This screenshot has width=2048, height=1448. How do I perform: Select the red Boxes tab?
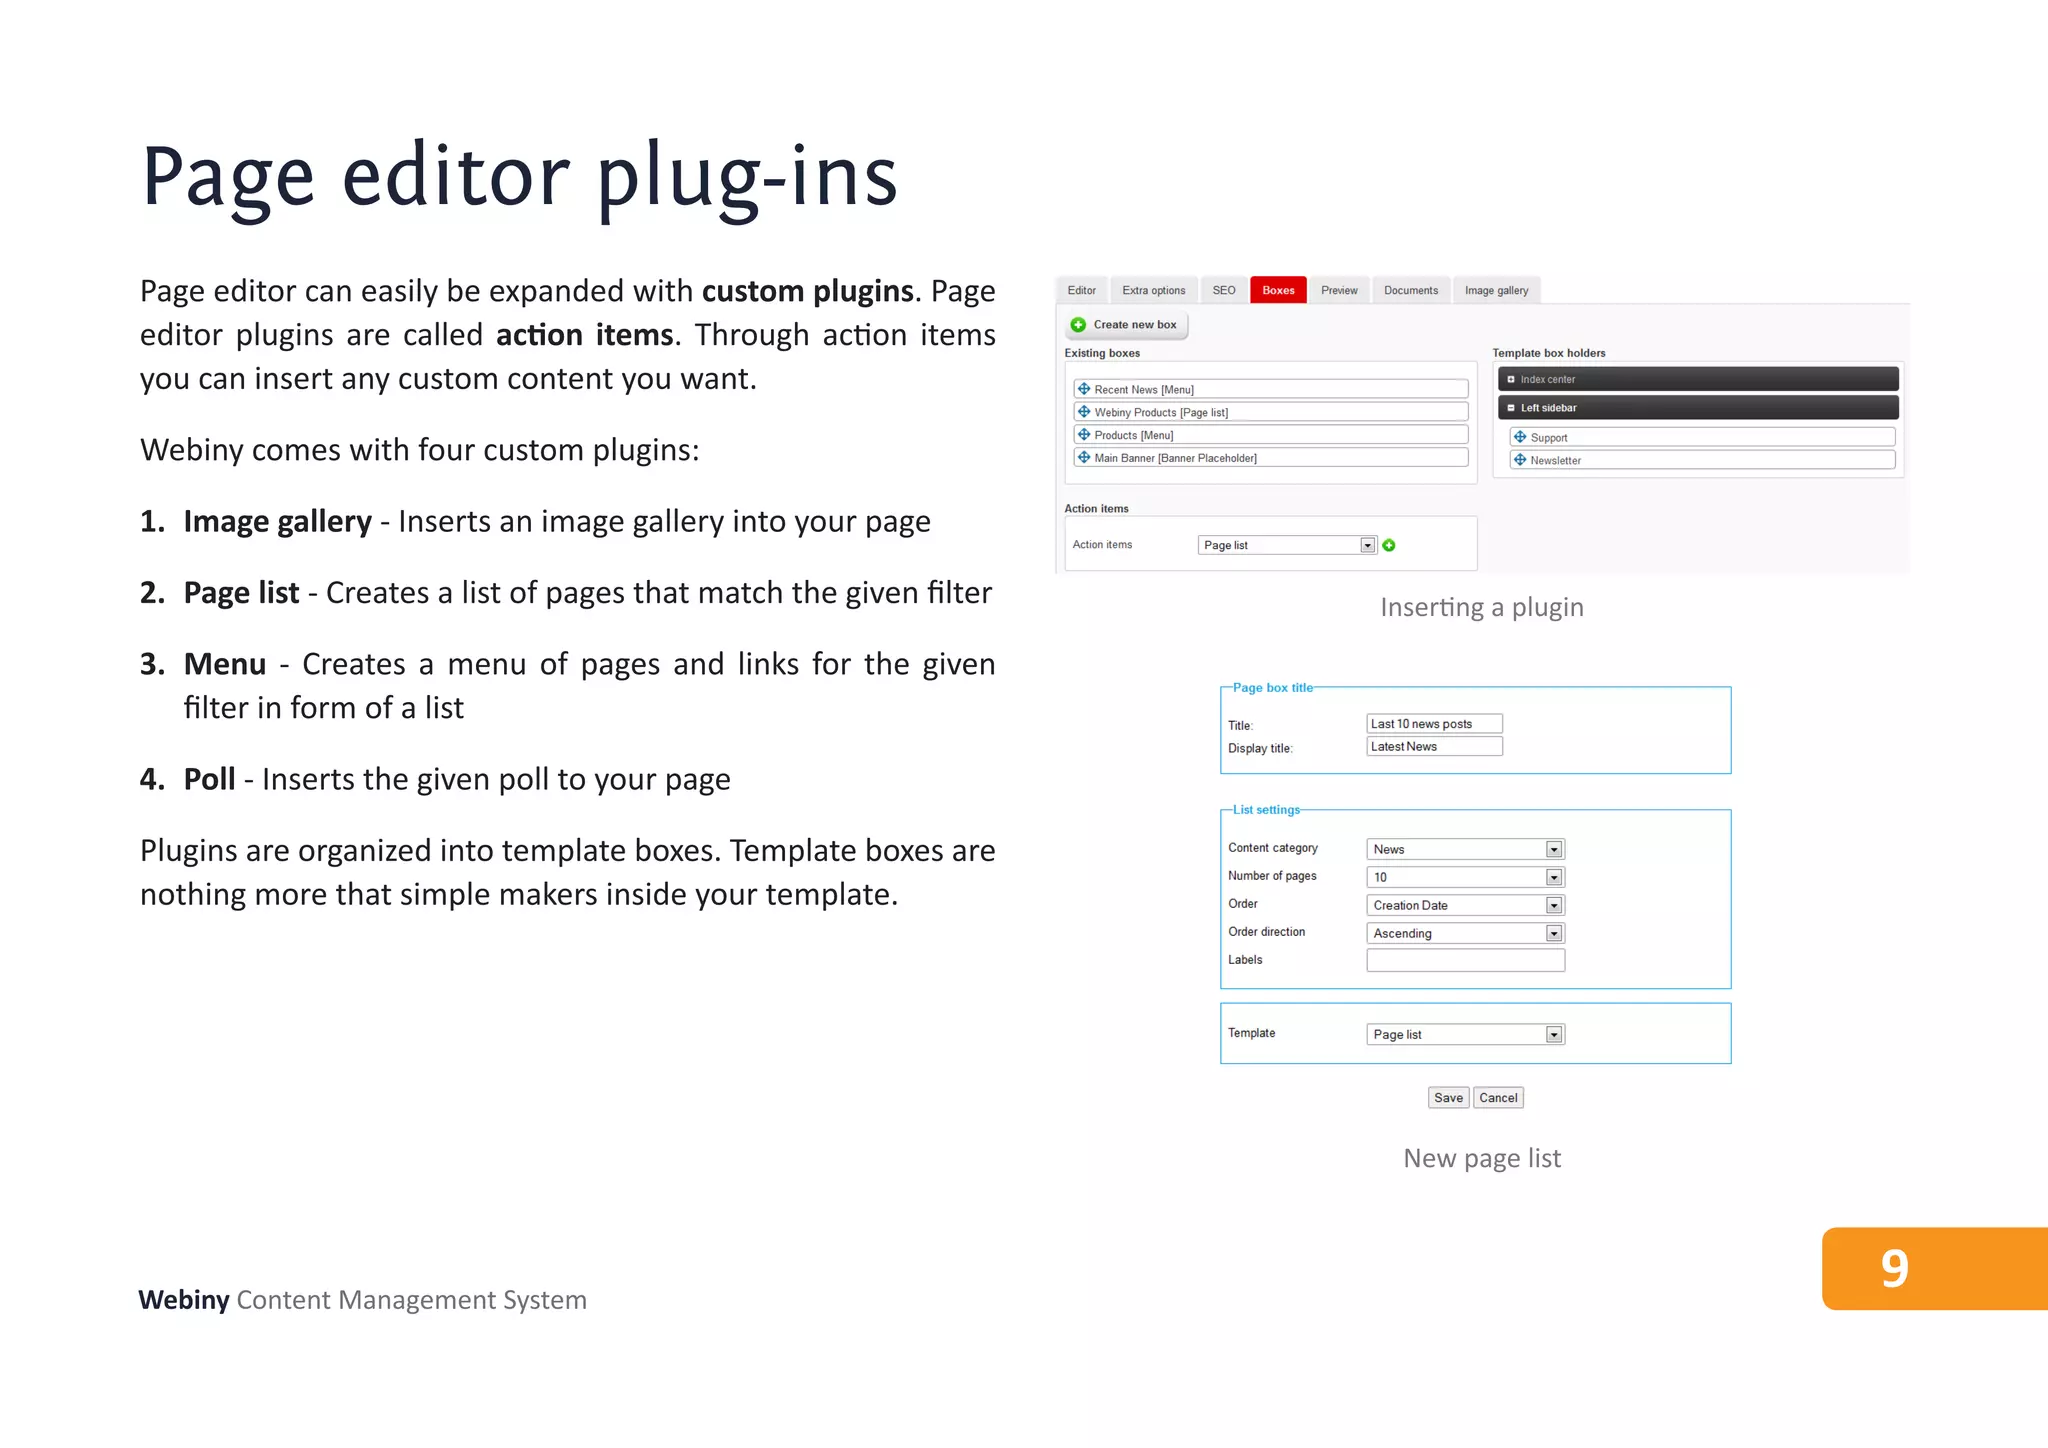coord(1278,290)
